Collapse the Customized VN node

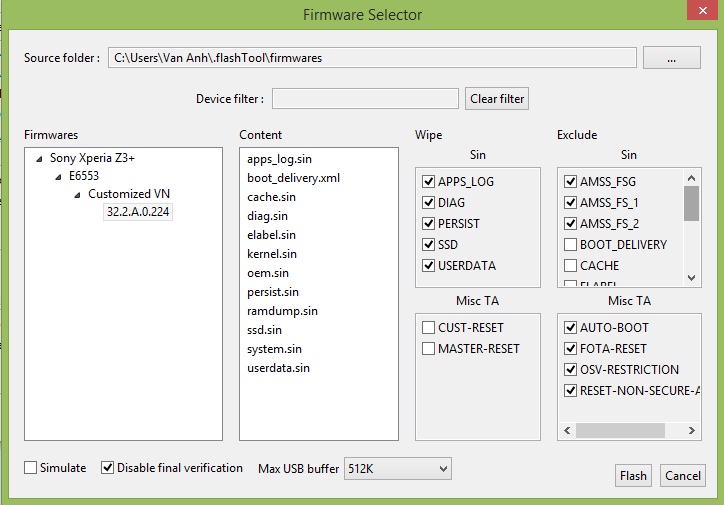pos(77,194)
